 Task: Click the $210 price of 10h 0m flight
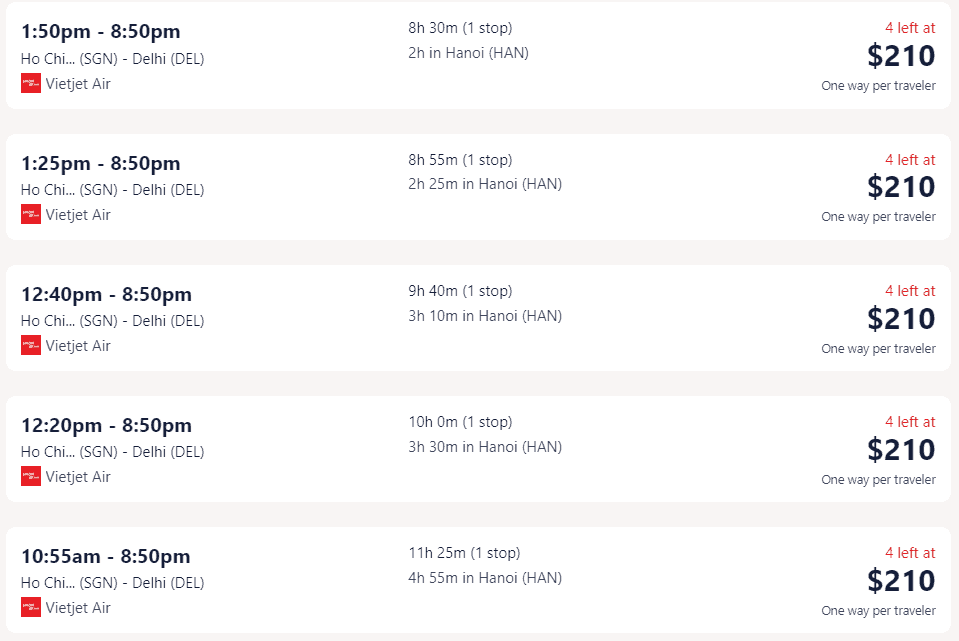point(902,450)
